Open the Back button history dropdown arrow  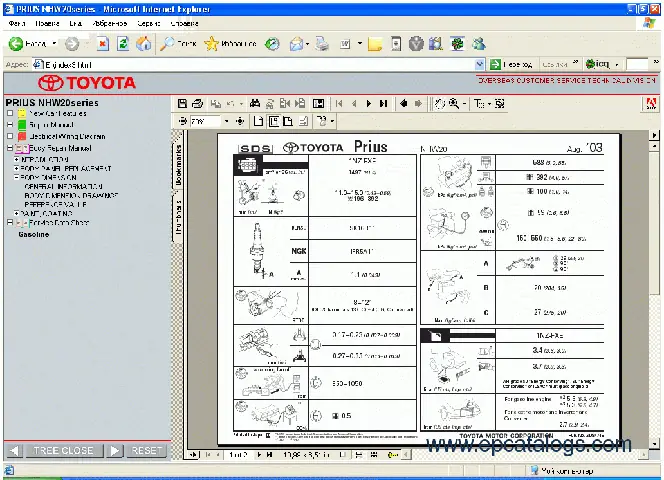54,44
